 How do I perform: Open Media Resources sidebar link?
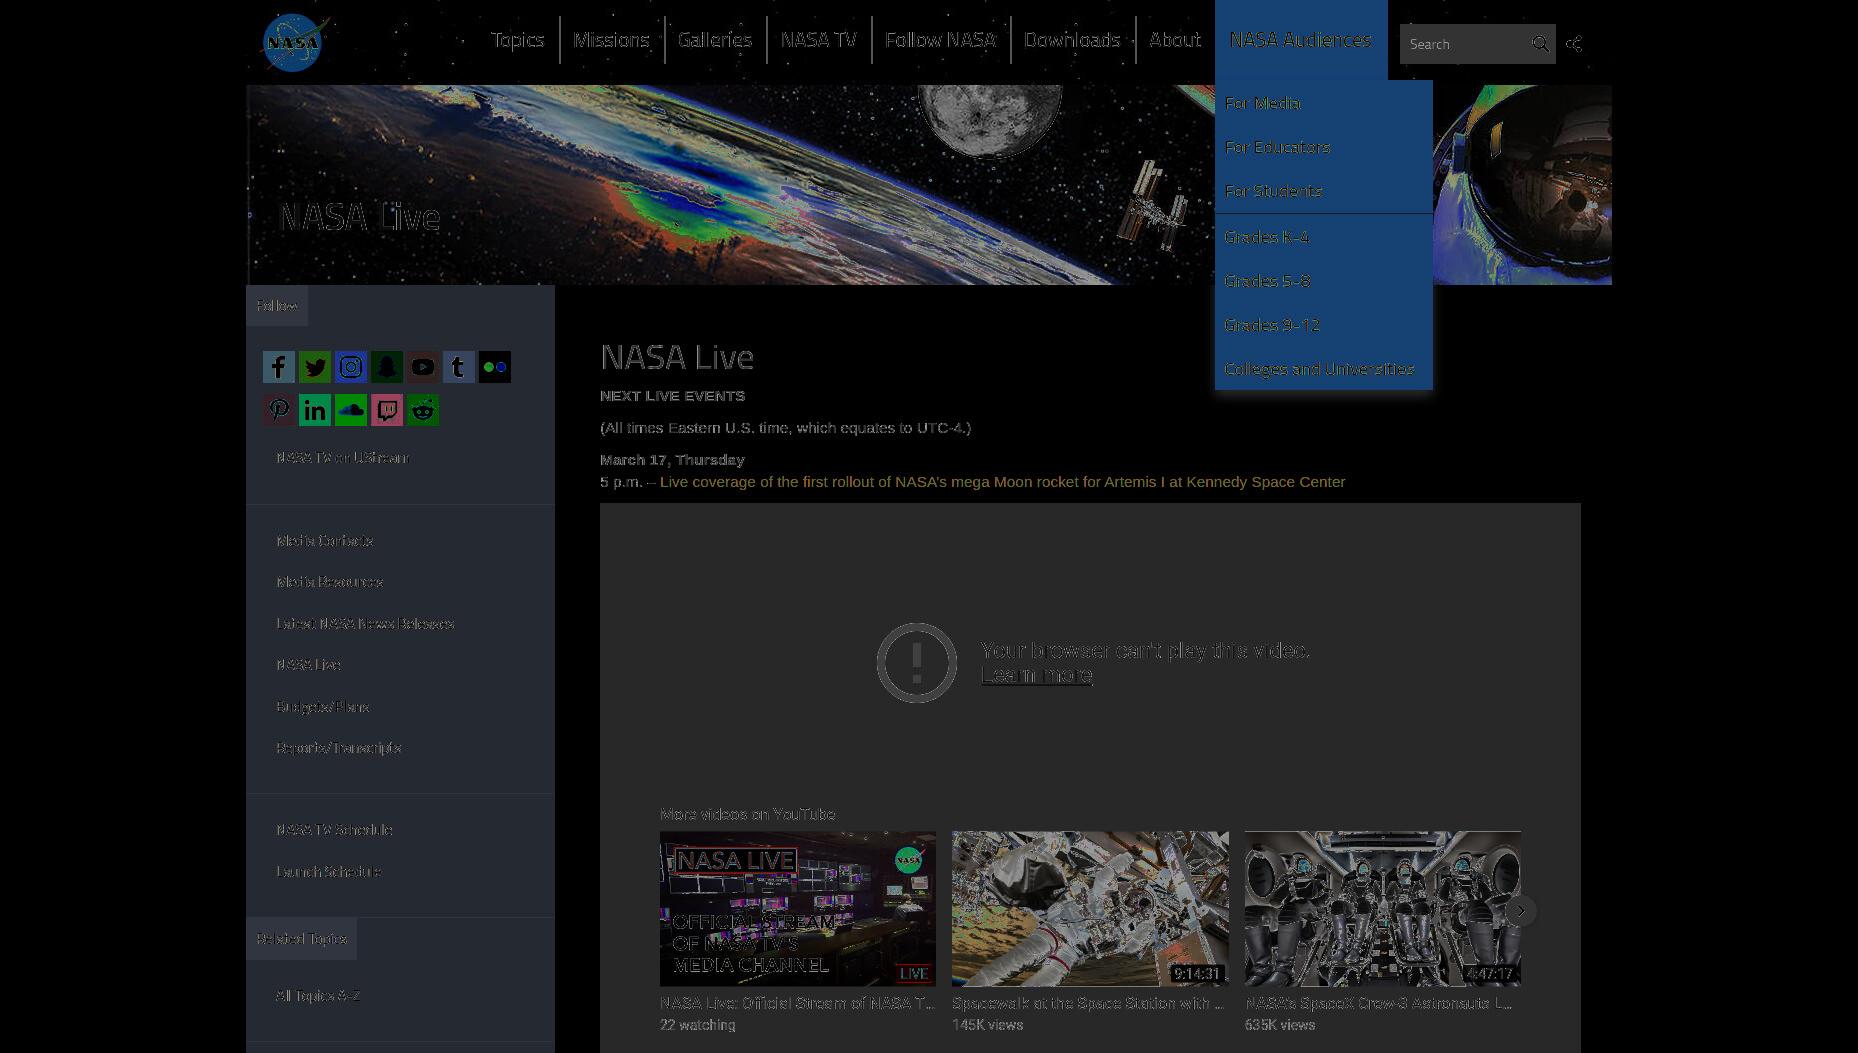[x=330, y=582]
